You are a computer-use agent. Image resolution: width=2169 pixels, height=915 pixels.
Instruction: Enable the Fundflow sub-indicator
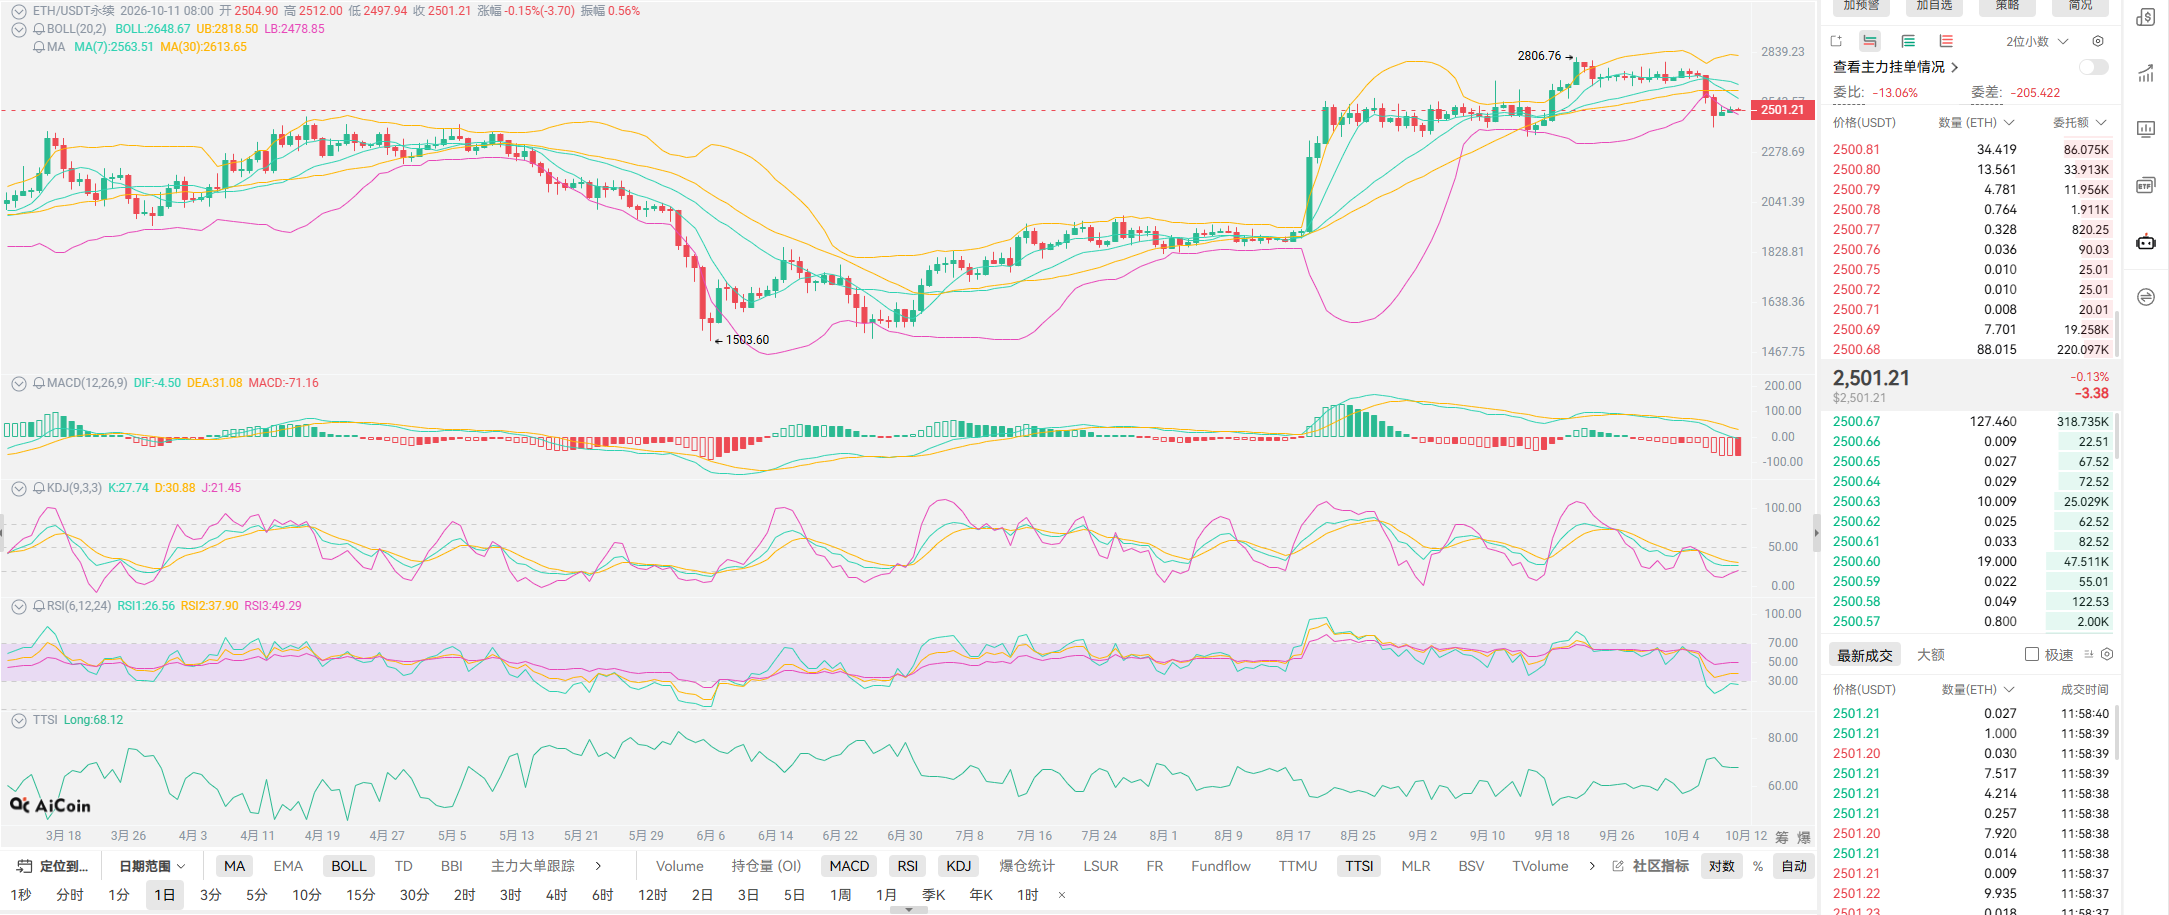tap(1221, 866)
